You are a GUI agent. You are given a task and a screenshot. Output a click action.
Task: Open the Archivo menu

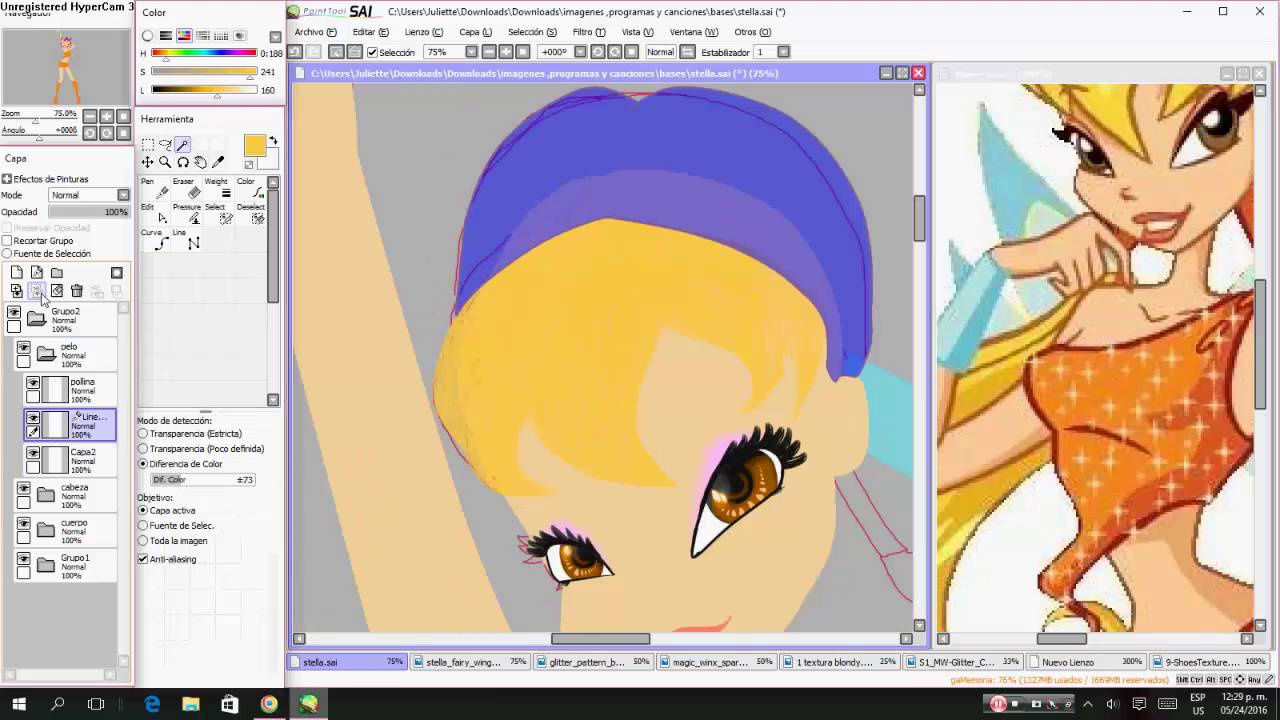click(x=316, y=32)
